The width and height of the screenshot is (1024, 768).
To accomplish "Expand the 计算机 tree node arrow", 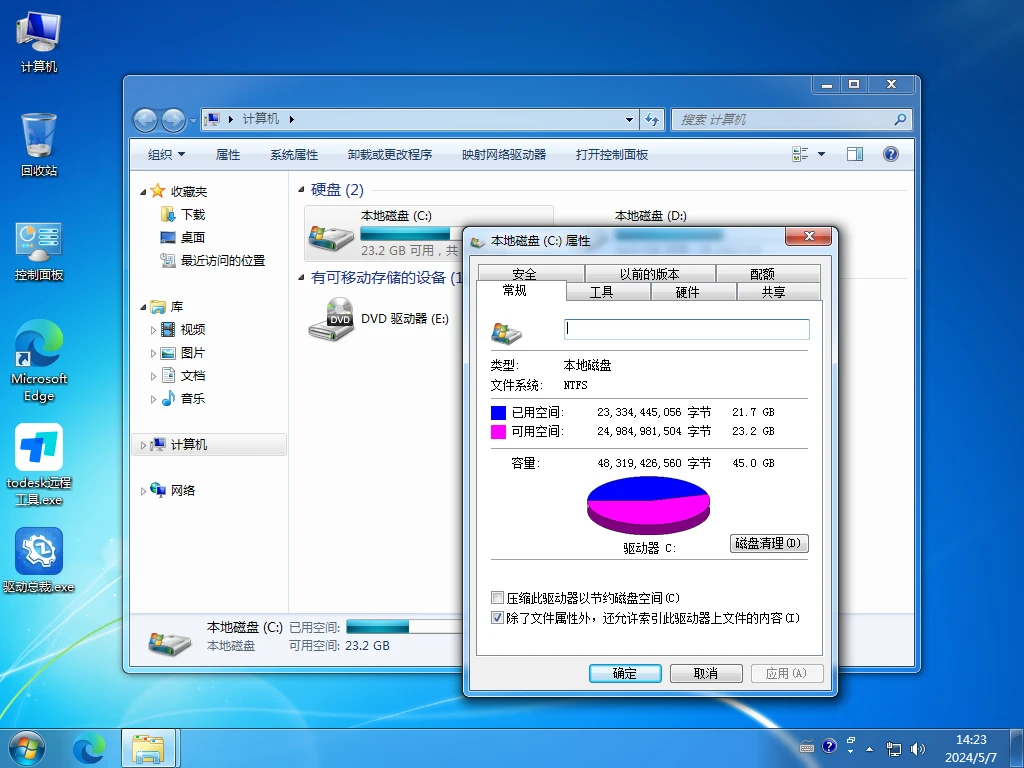I will point(143,445).
